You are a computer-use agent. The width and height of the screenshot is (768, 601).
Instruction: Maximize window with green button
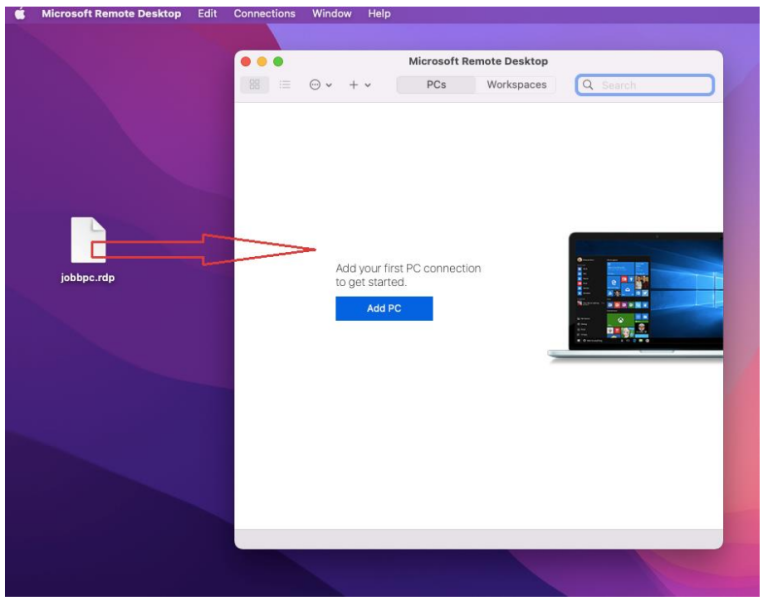click(x=278, y=61)
